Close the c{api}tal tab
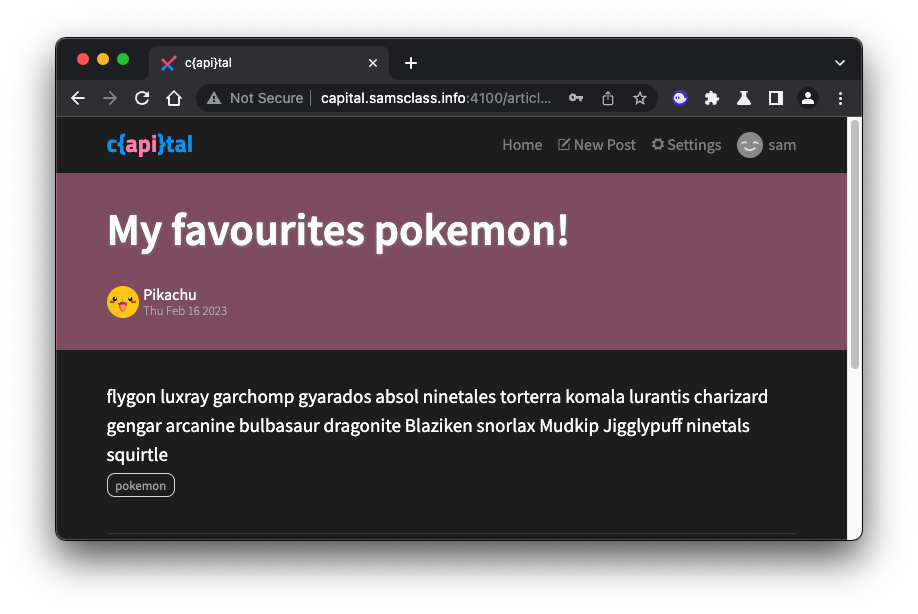 [373, 63]
